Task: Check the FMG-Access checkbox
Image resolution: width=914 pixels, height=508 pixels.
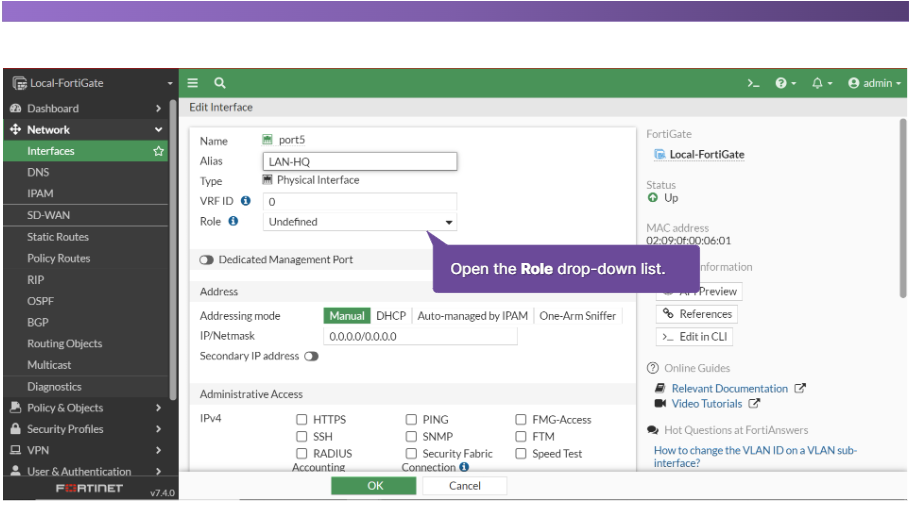Action: (x=521, y=419)
